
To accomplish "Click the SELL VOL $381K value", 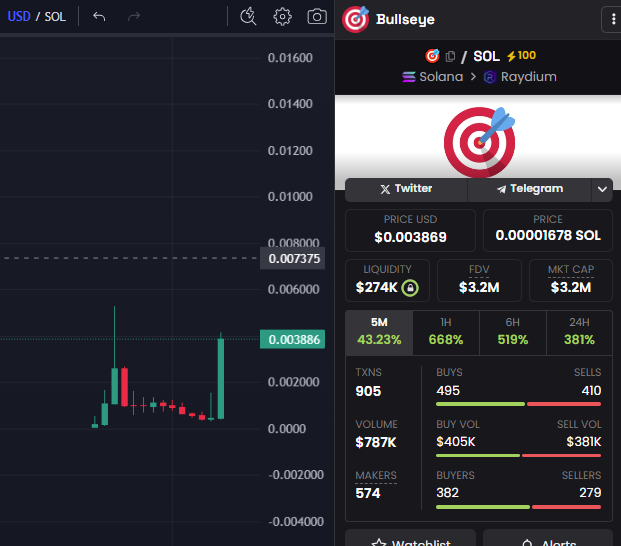I will click(x=584, y=441).
